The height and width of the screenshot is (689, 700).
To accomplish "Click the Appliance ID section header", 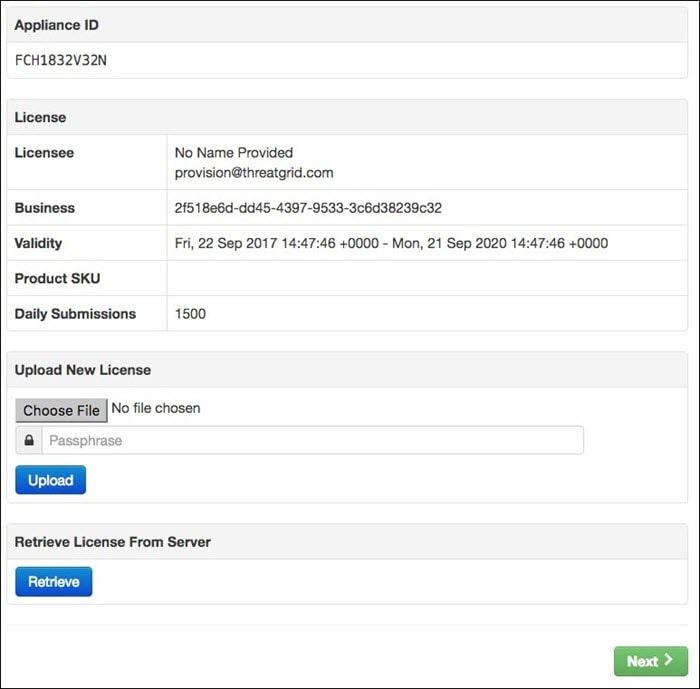I will [57, 24].
